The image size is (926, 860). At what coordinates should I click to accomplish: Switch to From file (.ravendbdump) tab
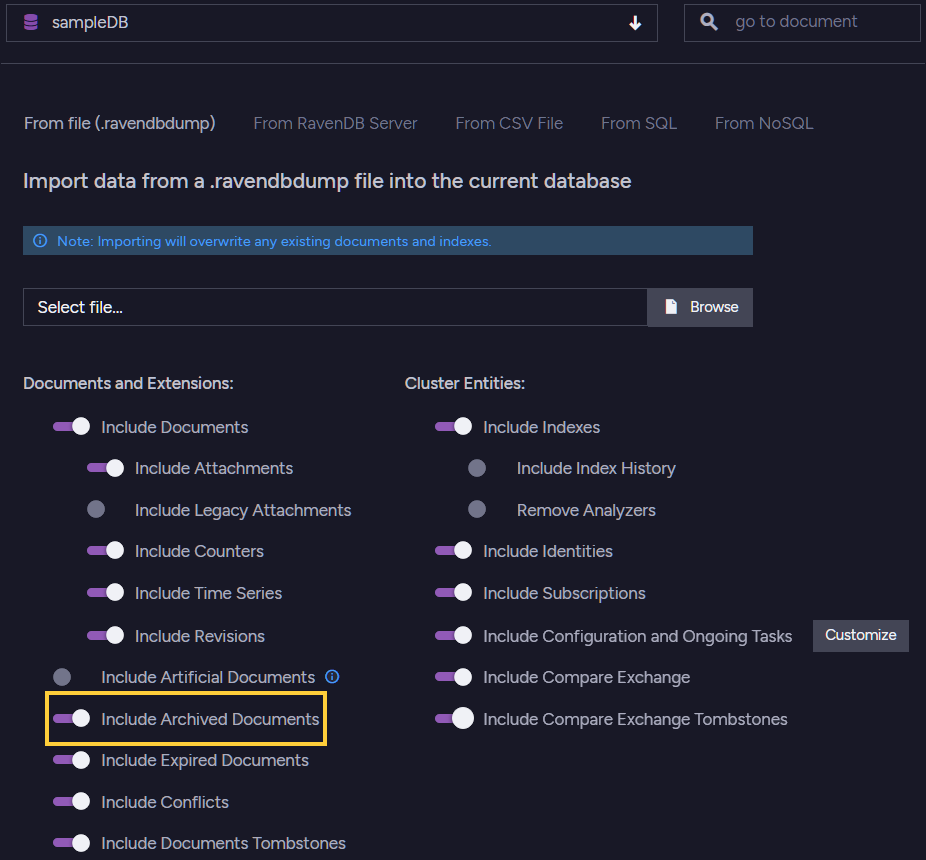coord(119,123)
